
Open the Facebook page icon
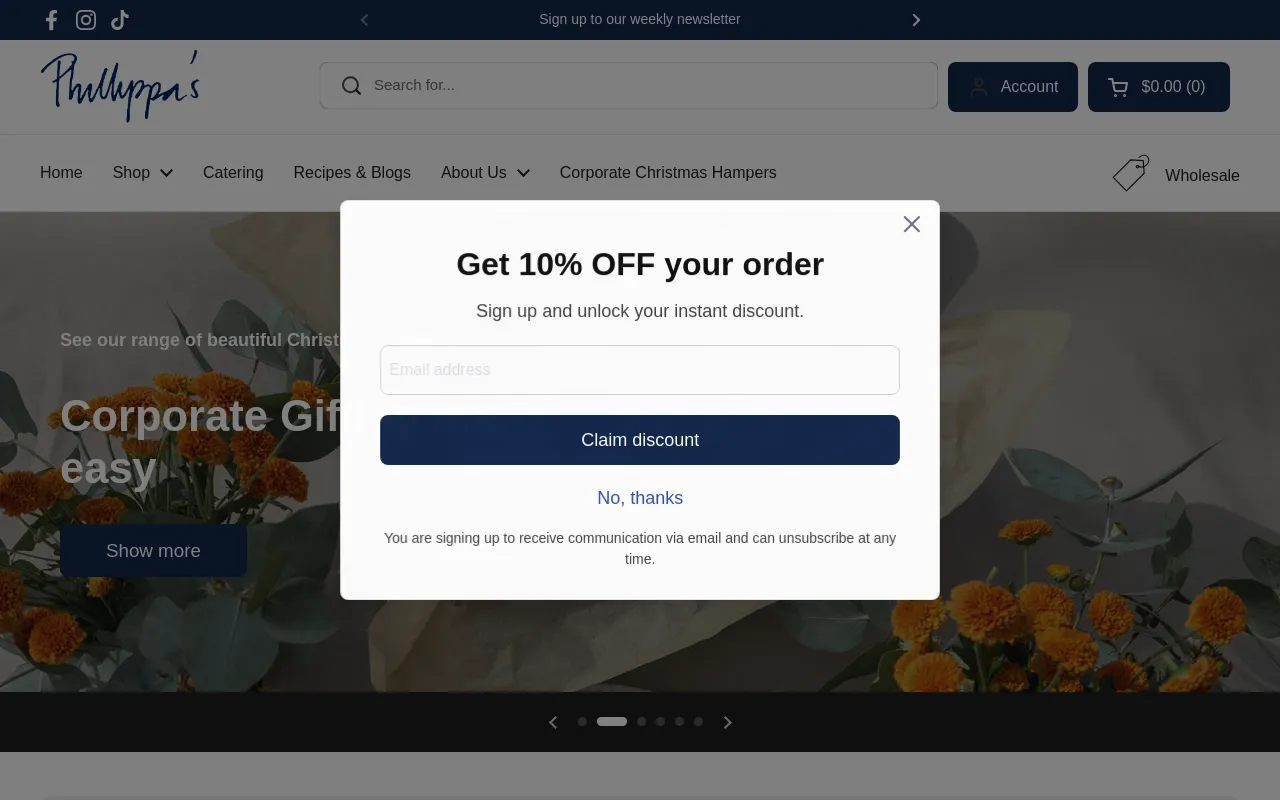tap(52, 20)
